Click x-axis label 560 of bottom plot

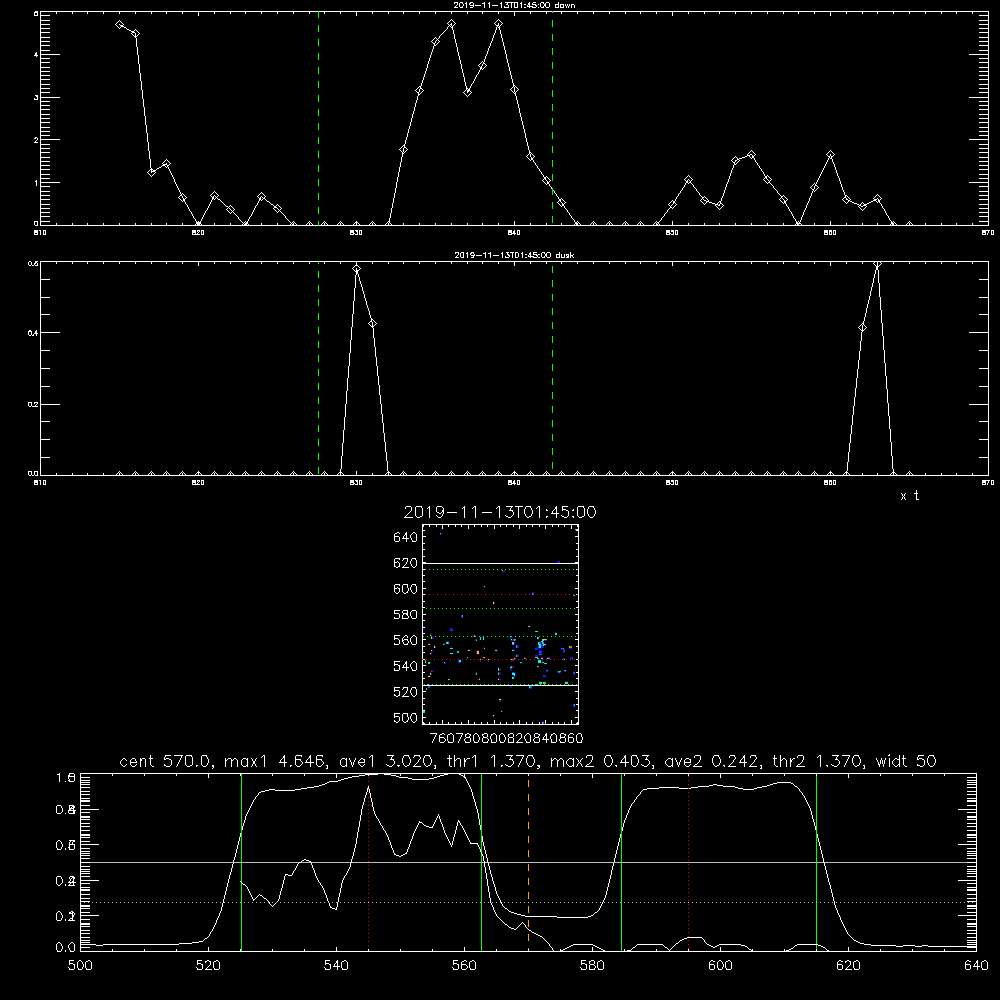(x=464, y=966)
